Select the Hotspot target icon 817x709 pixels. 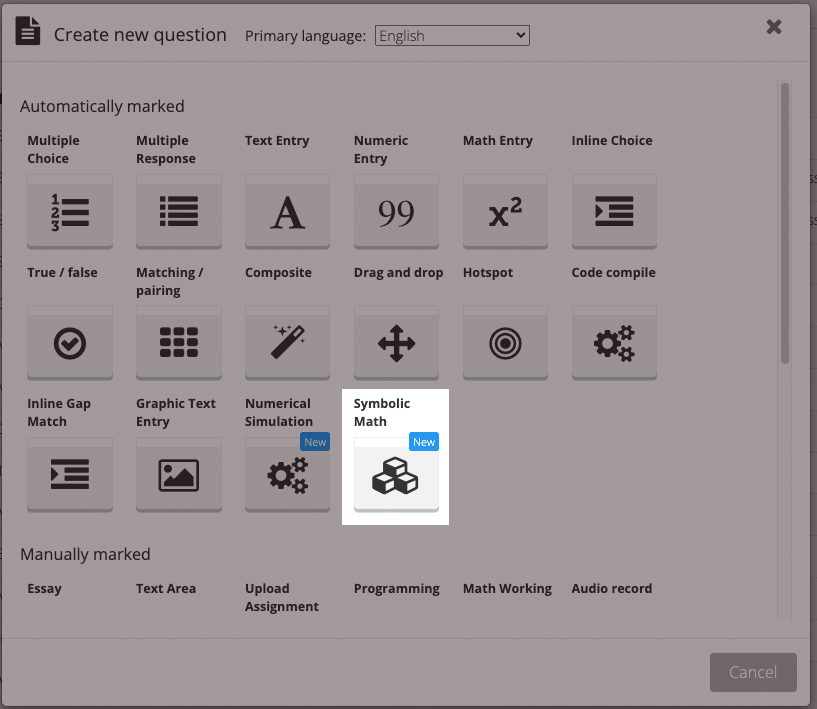505,344
